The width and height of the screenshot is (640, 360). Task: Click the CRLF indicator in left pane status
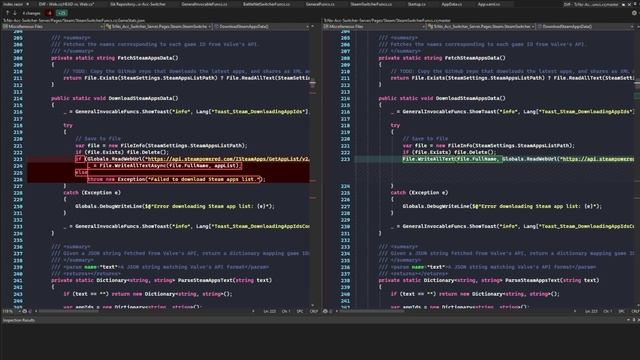click(x=313, y=311)
